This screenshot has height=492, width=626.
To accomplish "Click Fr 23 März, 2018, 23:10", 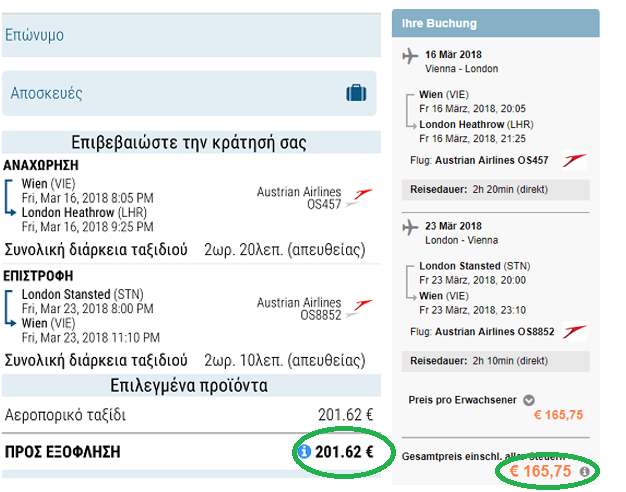I will pos(472,310).
